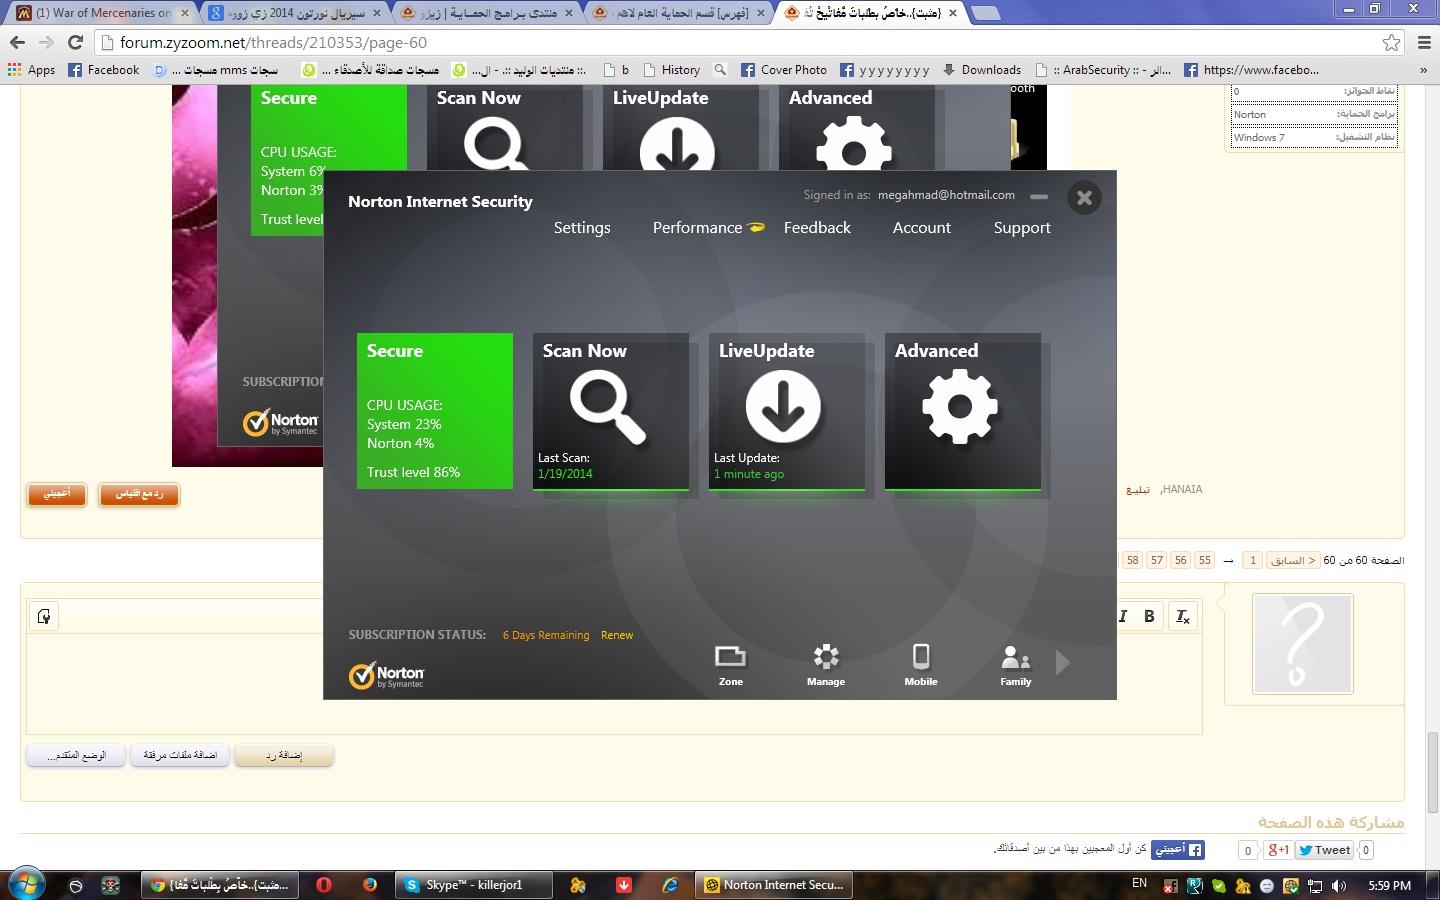Click the remove-formatting Tx editor button
The image size is (1440, 900).
click(x=1182, y=616)
